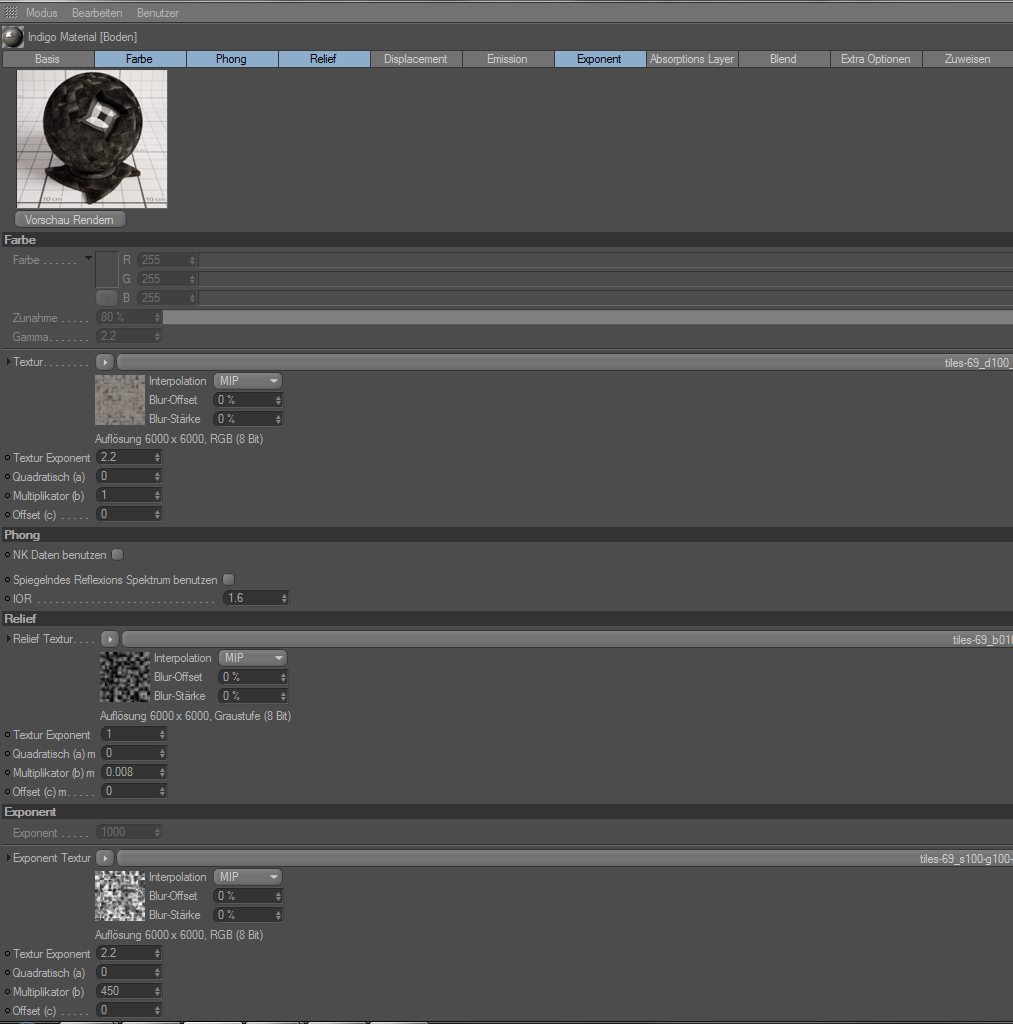Open the Exponent Textur arrow button menu
The height and width of the screenshot is (1024, 1013).
tap(105, 858)
